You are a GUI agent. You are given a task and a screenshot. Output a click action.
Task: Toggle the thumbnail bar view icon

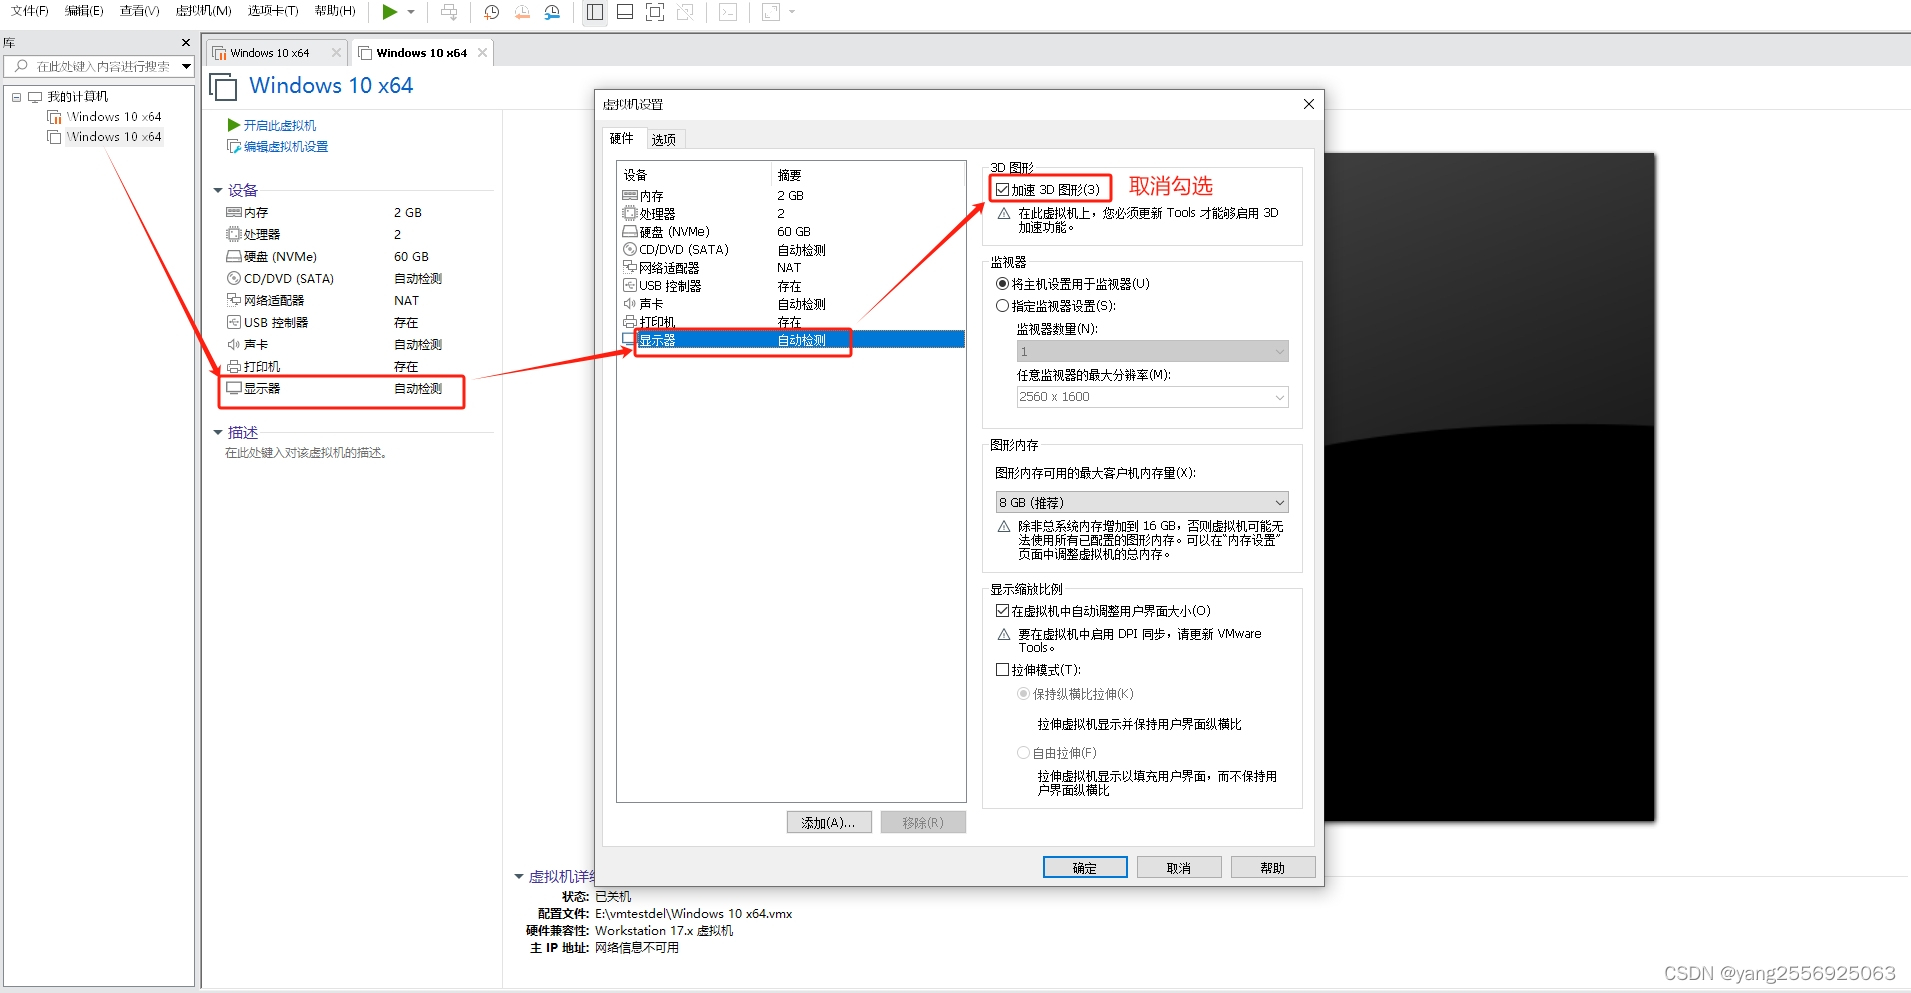pos(625,12)
